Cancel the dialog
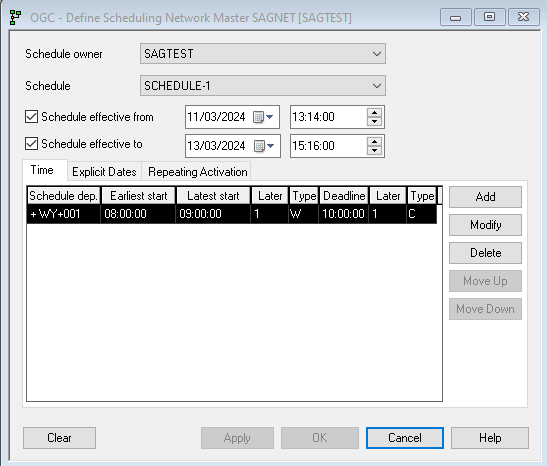The image size is (547, 466). point(405,438)
